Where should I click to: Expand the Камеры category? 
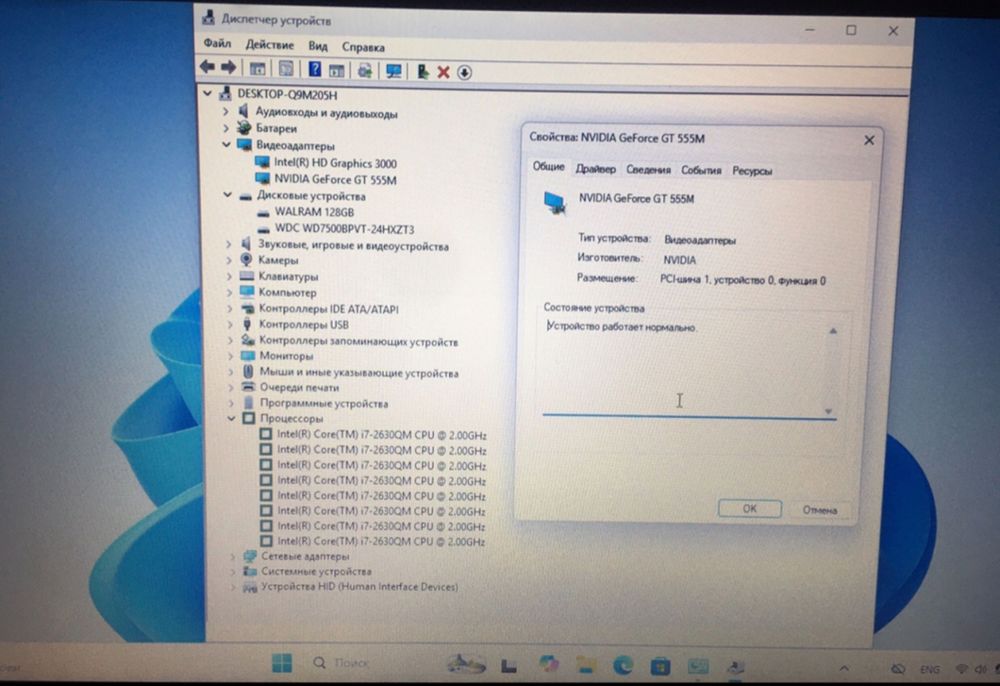point(228,260)
